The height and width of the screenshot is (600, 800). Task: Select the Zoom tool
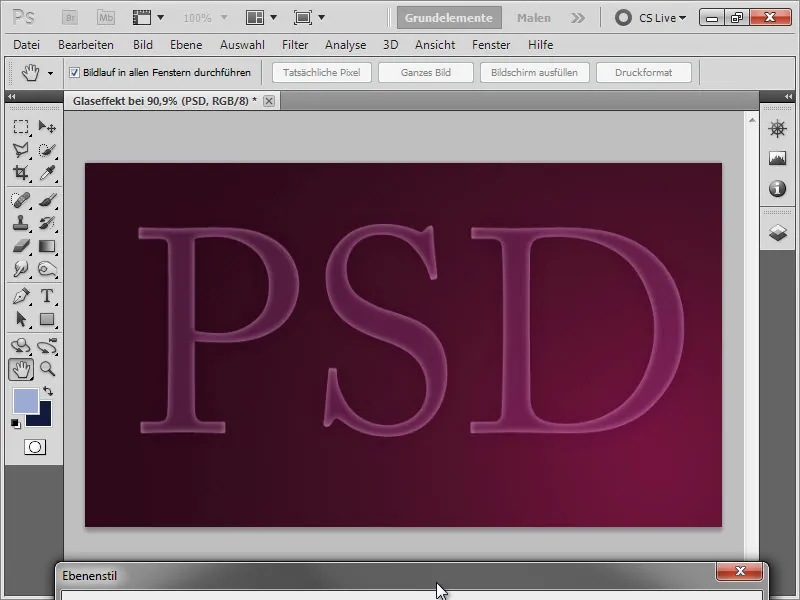pos(47,368)
